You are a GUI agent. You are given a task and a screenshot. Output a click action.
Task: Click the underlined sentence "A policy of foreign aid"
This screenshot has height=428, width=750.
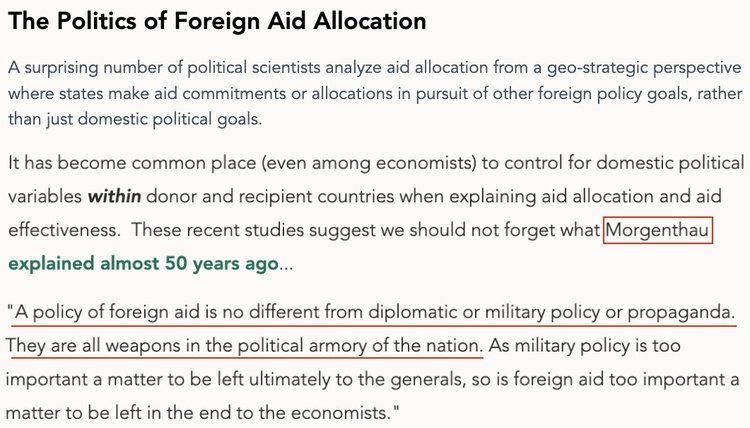tap(371, 312)
